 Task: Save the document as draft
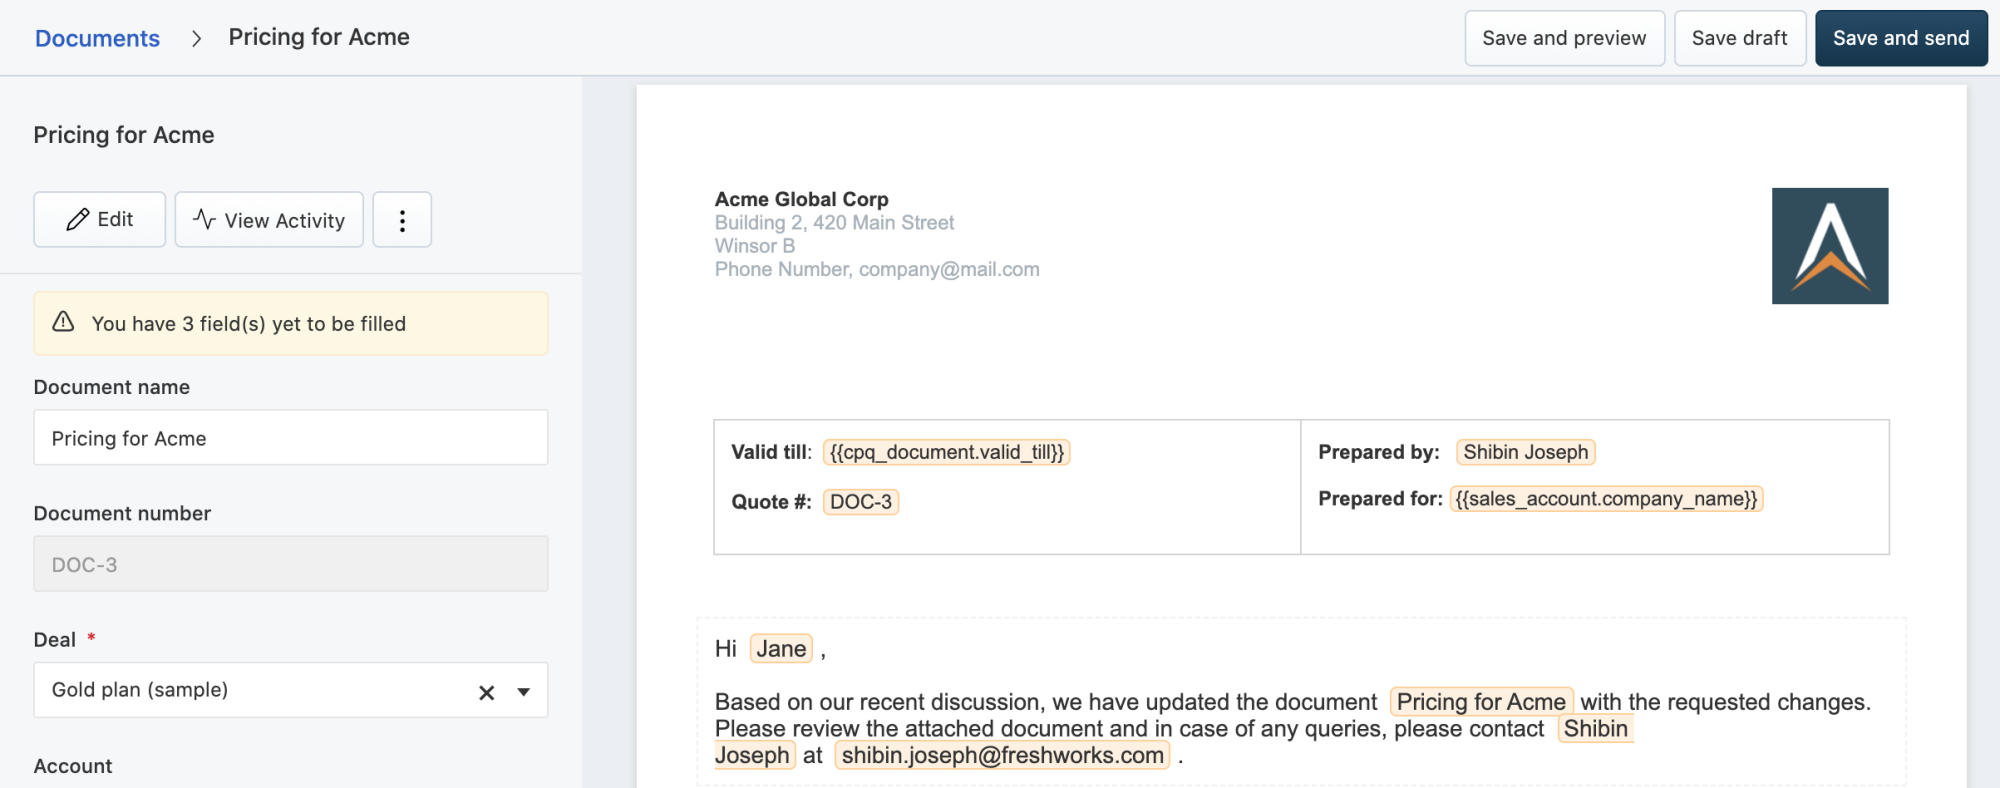coord(1739,38)
